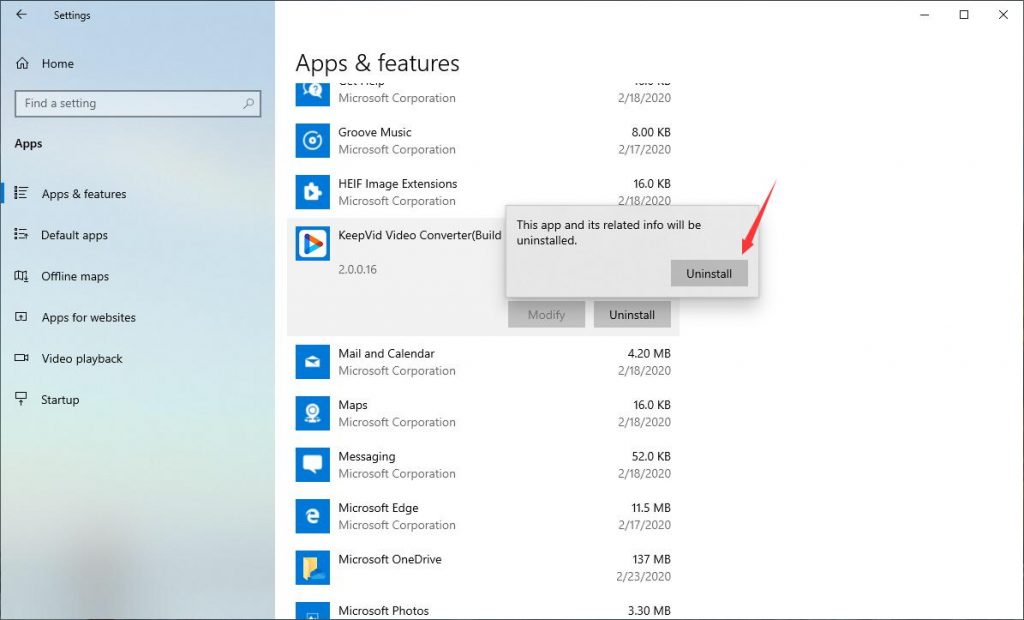Viewport: 1024px width, 620px height.
Task: Select the Microsoft Edge entry name
Action: [378, 508]
